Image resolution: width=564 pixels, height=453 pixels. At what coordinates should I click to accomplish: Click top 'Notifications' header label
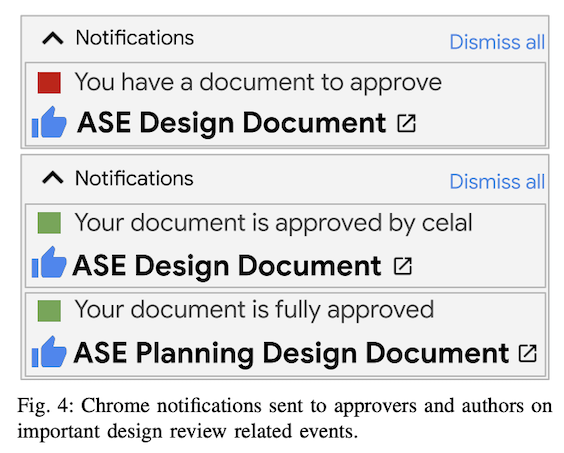pyautogui.click(x=135, y=38)
